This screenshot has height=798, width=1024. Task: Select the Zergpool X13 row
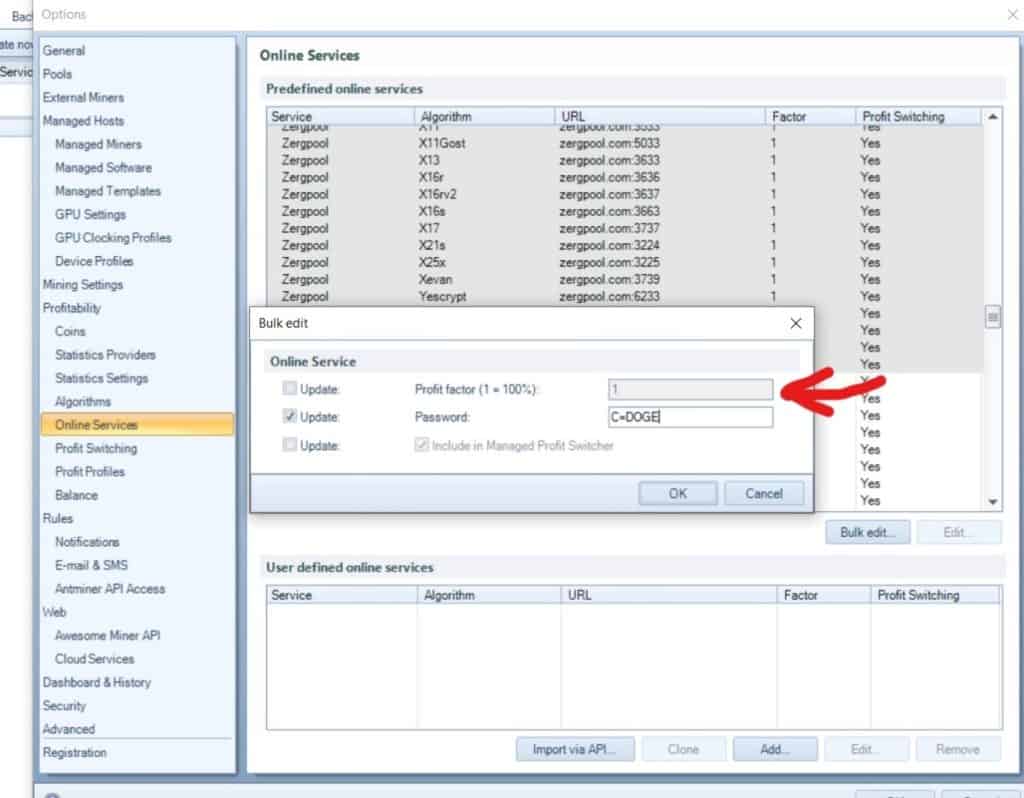[x=624, y=161]
